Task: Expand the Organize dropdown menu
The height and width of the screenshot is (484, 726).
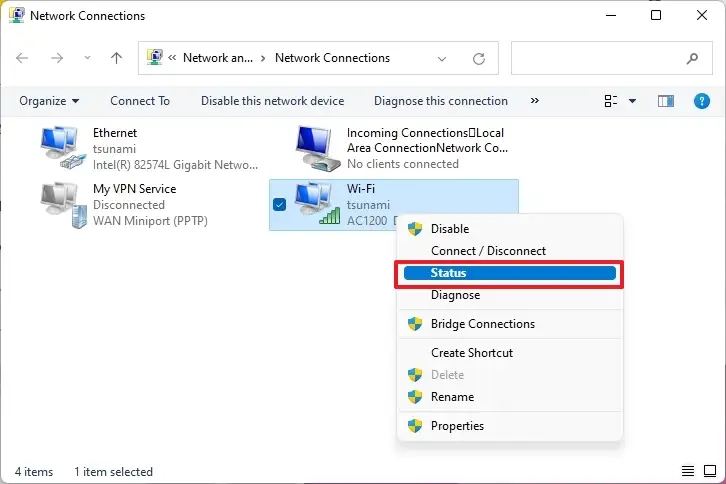Action: pos(49,101)
